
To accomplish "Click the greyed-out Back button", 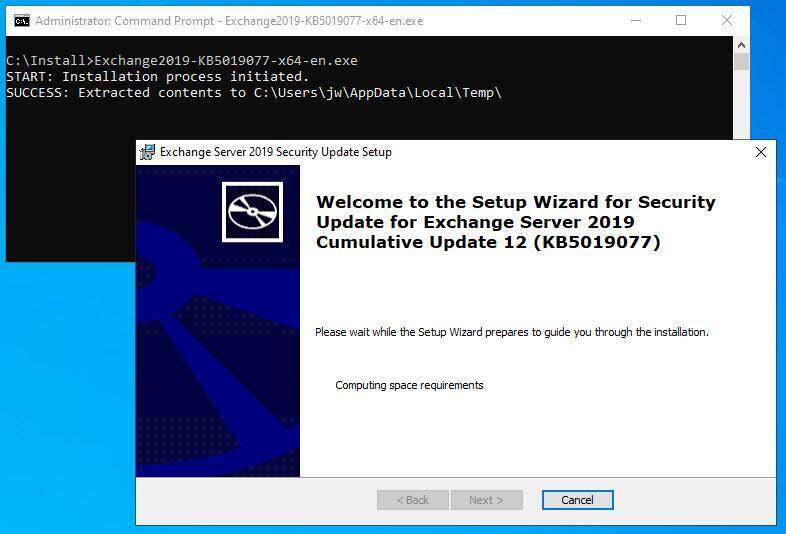I will point(412,500).
